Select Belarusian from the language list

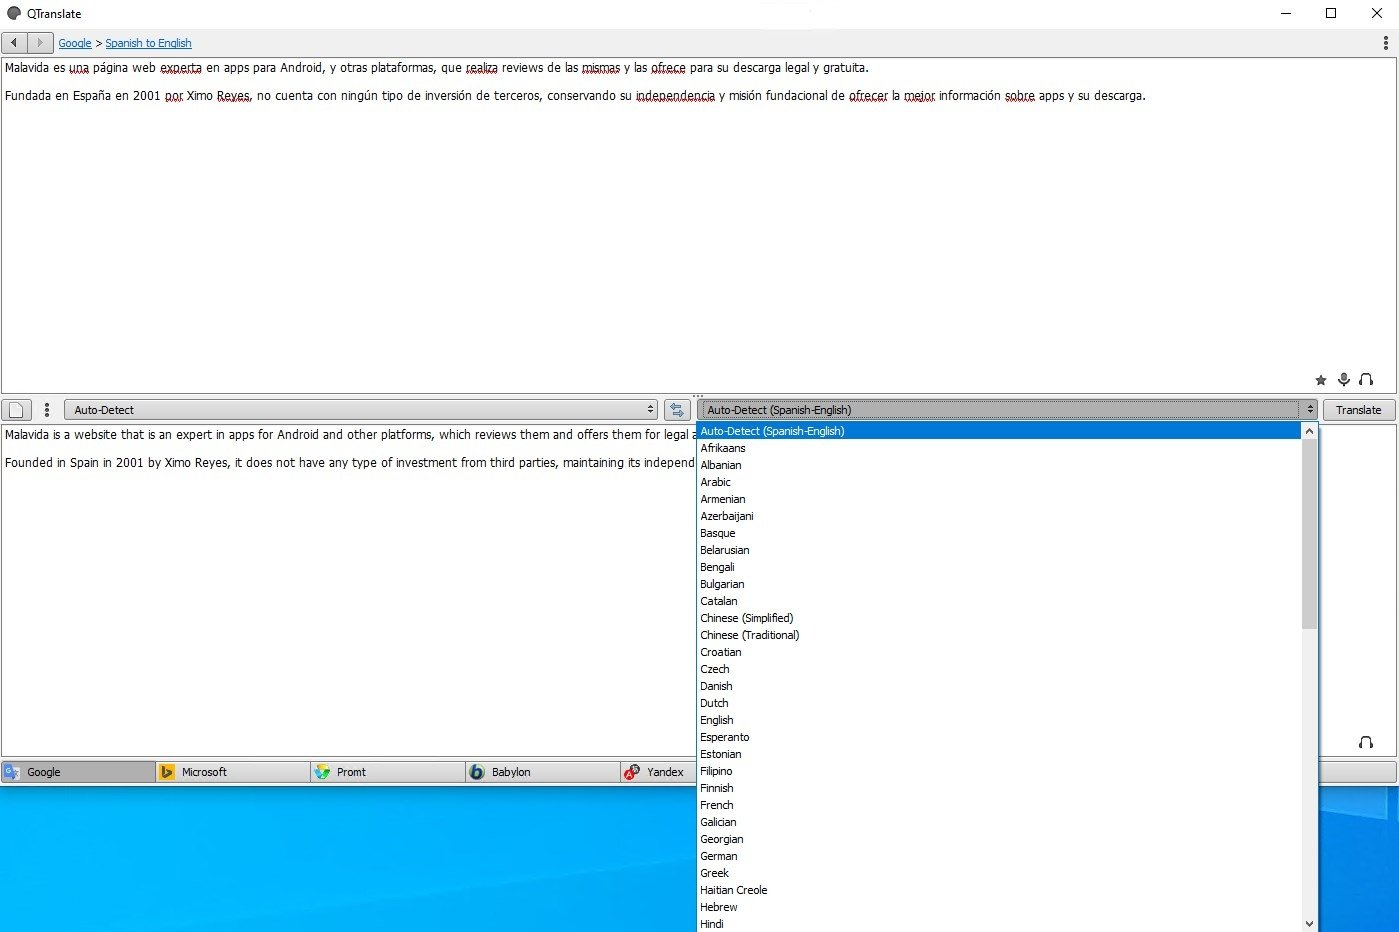[999, 550]
